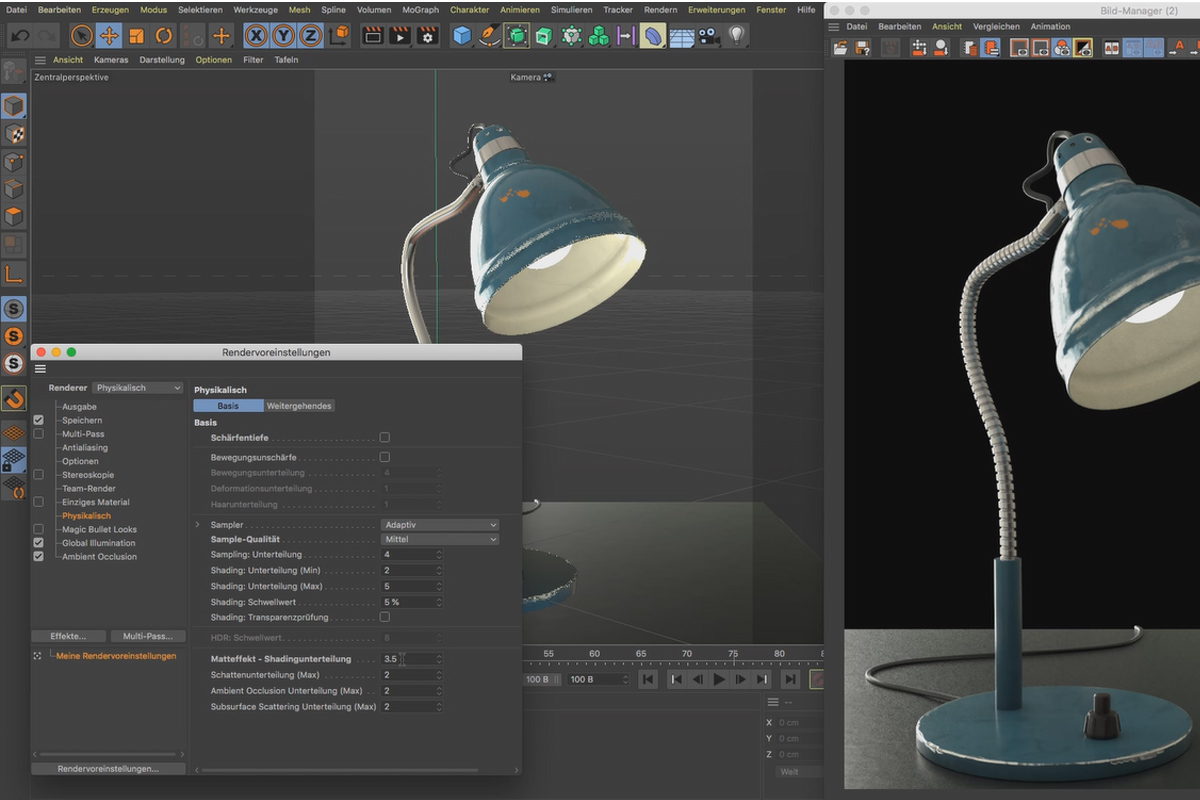Open the Rendern menu
Screen dimensions: 1200x800
(x=660, y=9)
